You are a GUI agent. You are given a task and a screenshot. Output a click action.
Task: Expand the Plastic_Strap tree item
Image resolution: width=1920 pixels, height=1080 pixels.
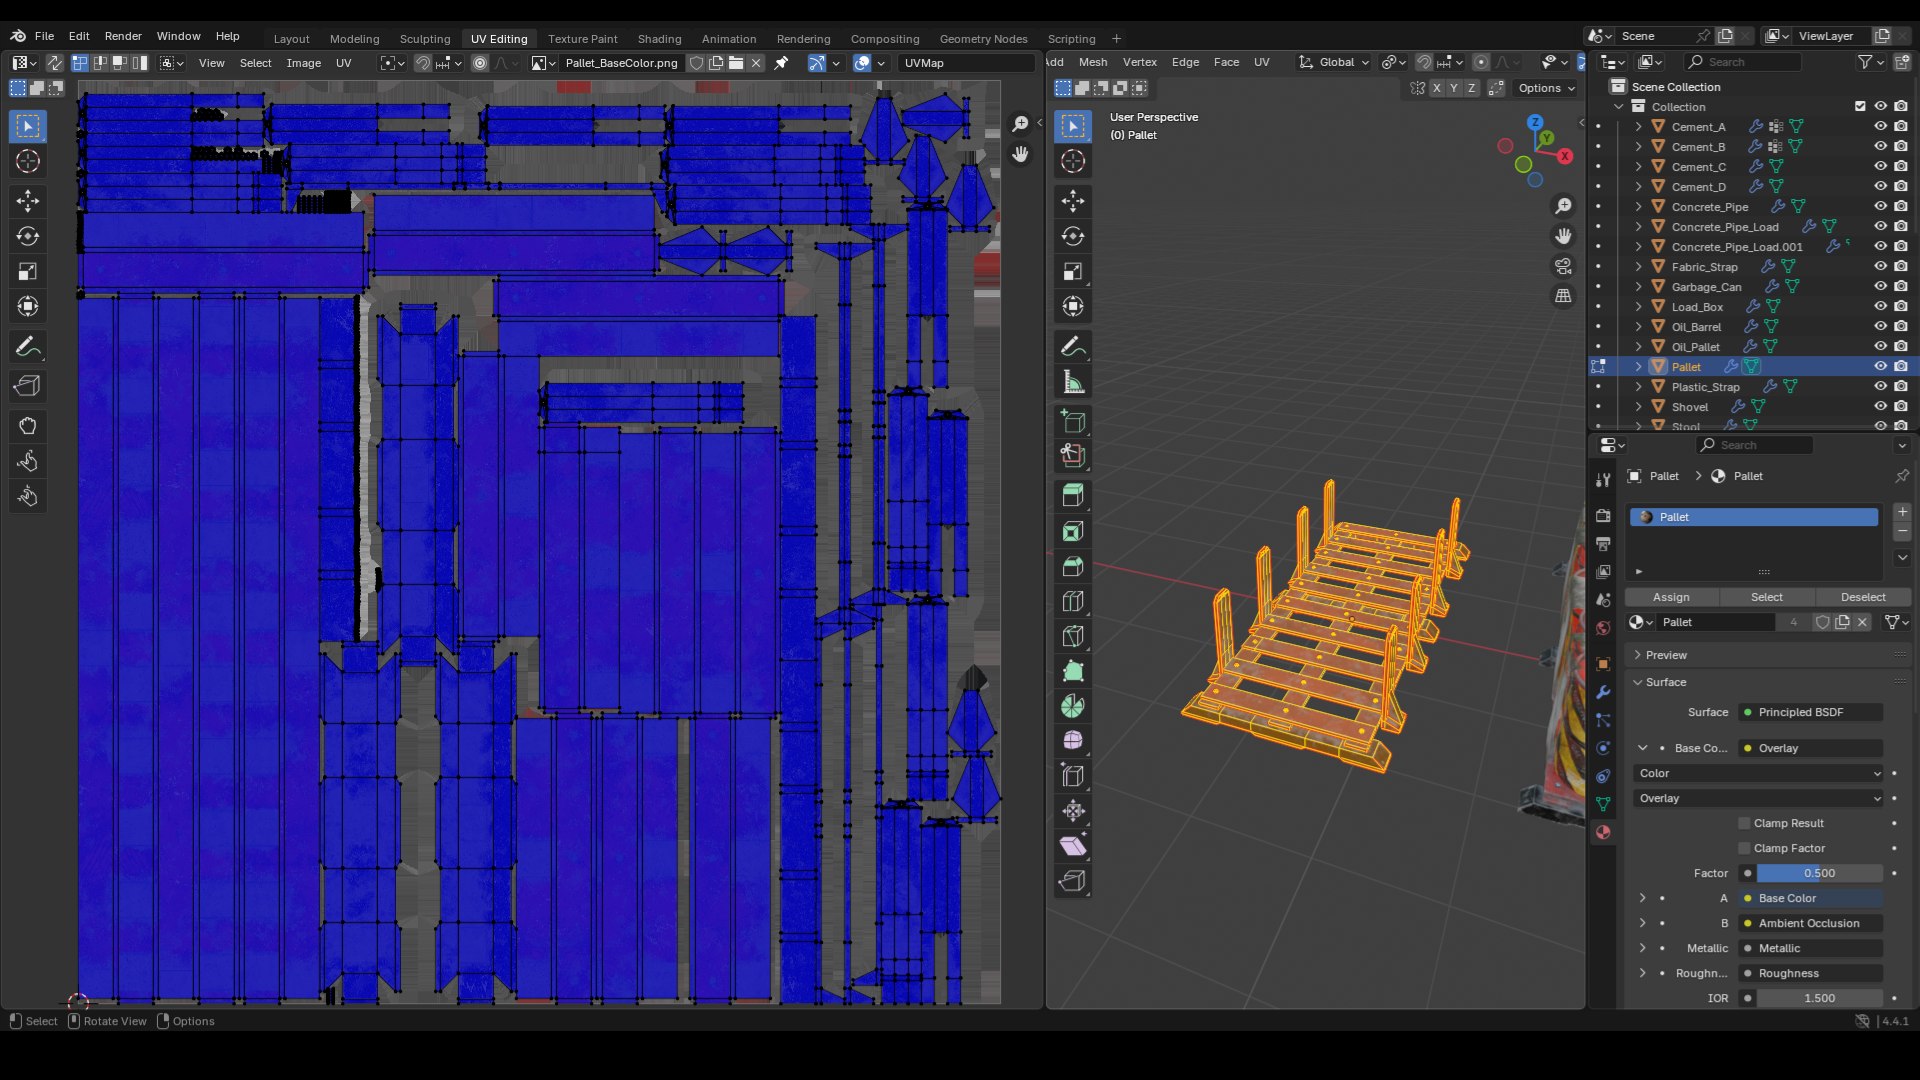[x=1638, y=387]
